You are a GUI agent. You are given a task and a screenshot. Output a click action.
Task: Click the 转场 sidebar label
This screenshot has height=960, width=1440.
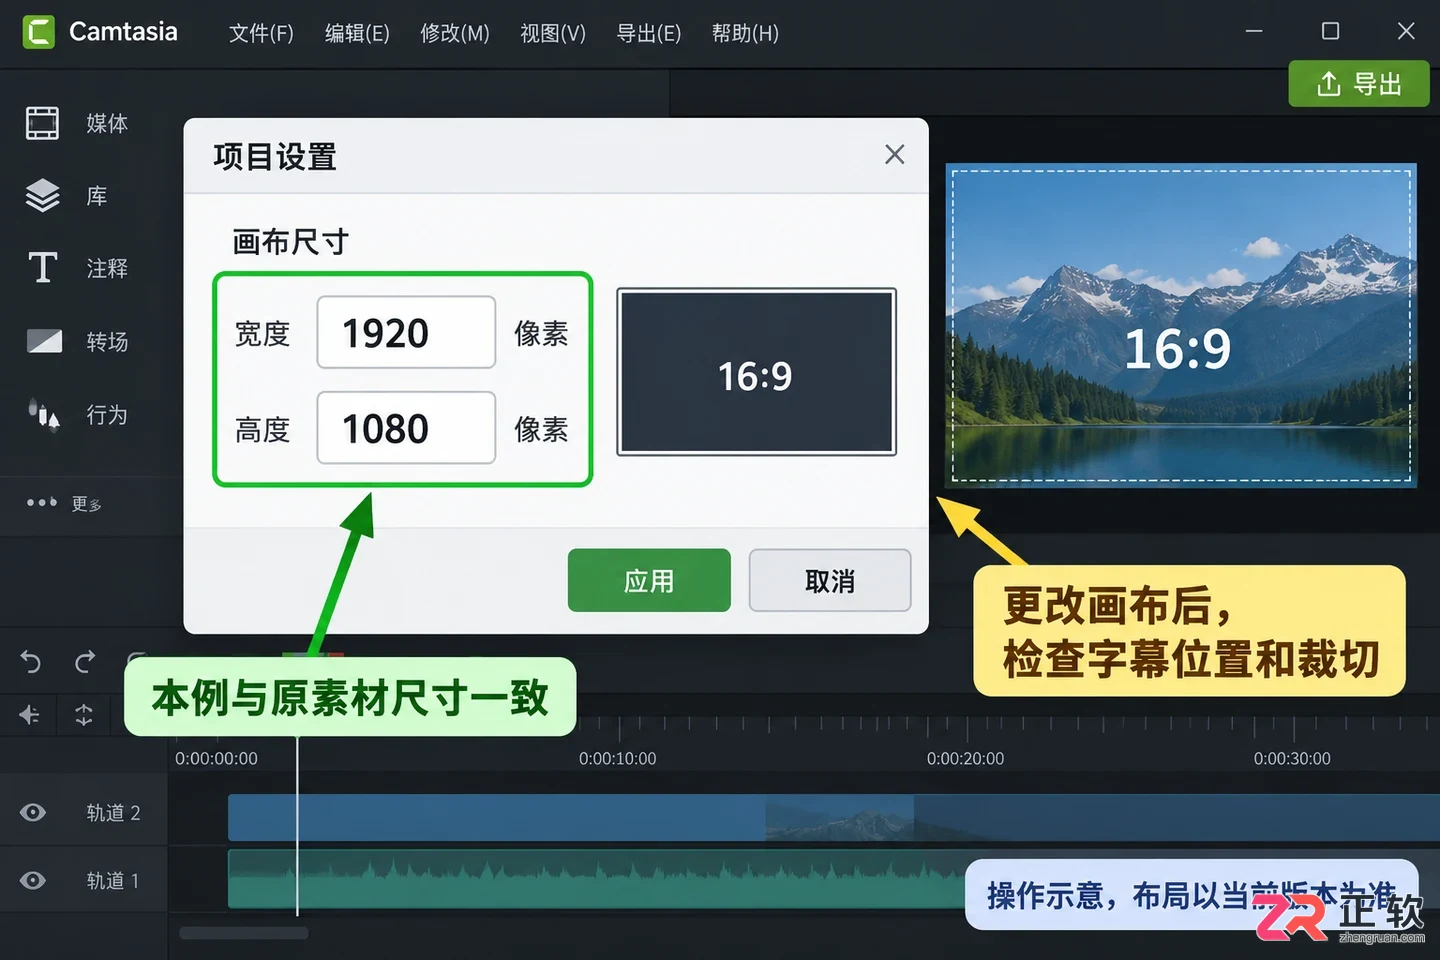point(107,341)
